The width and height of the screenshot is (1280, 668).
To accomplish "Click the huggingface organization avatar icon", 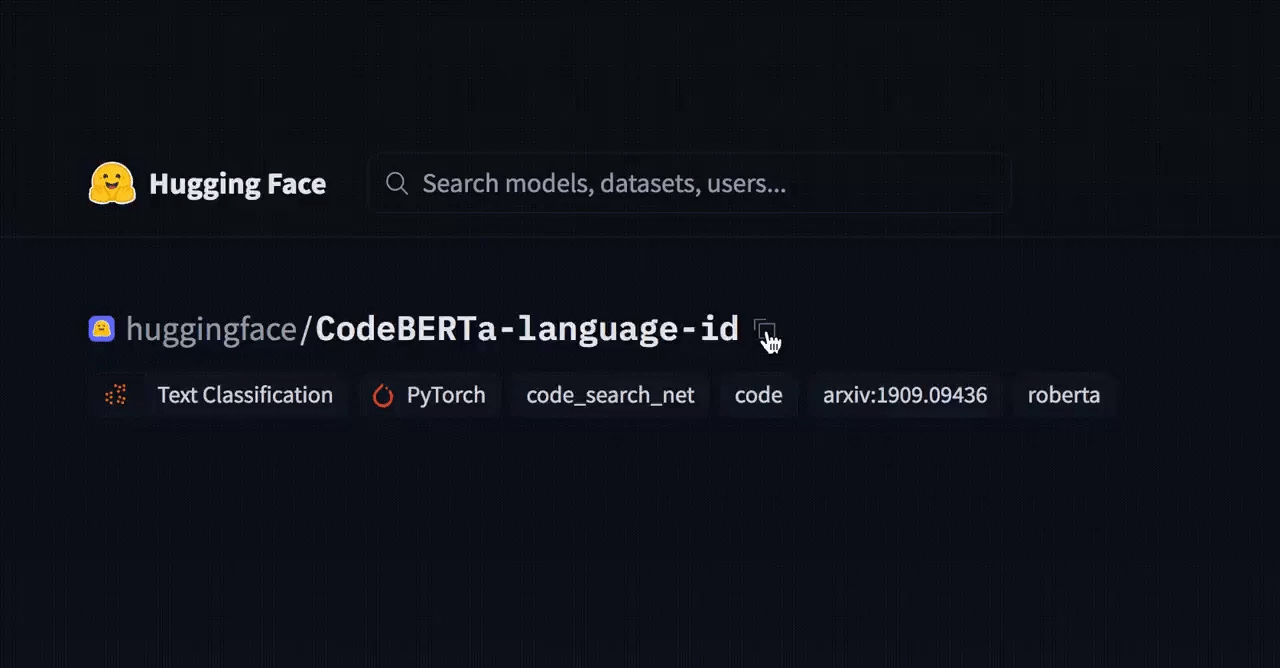I will coord(102,329).
